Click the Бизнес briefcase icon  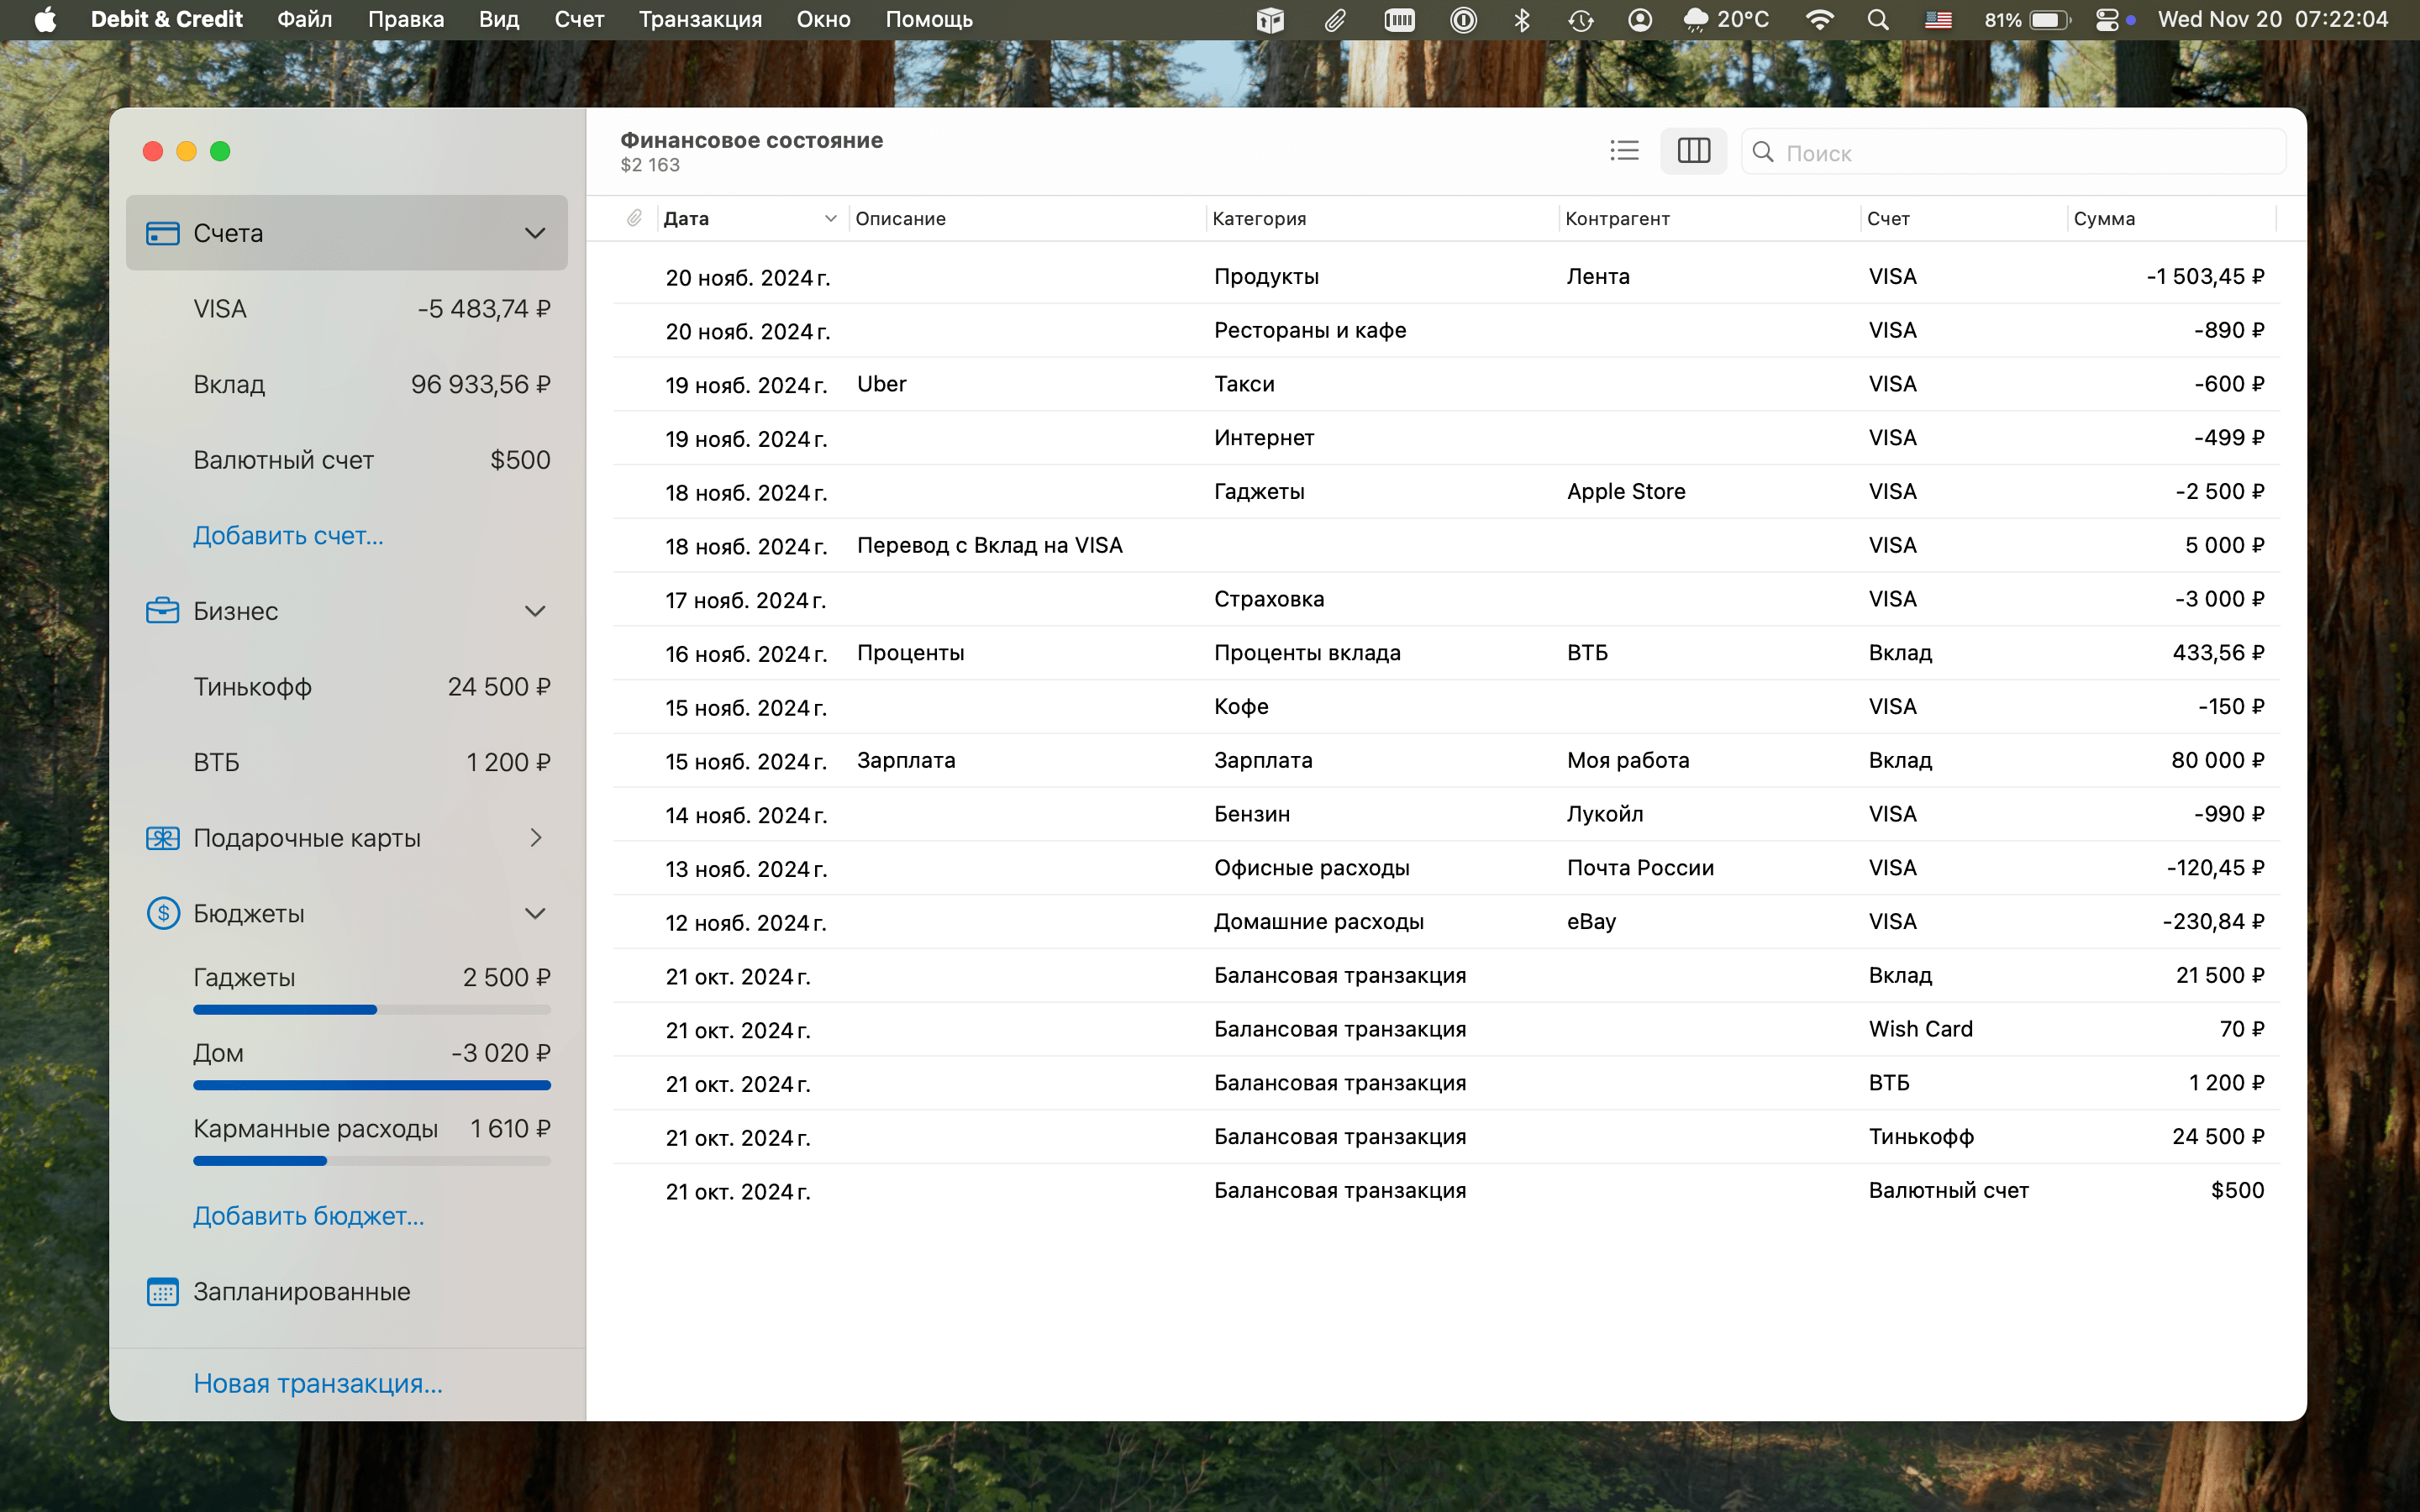pyautogui.click(x=162, y=611)
